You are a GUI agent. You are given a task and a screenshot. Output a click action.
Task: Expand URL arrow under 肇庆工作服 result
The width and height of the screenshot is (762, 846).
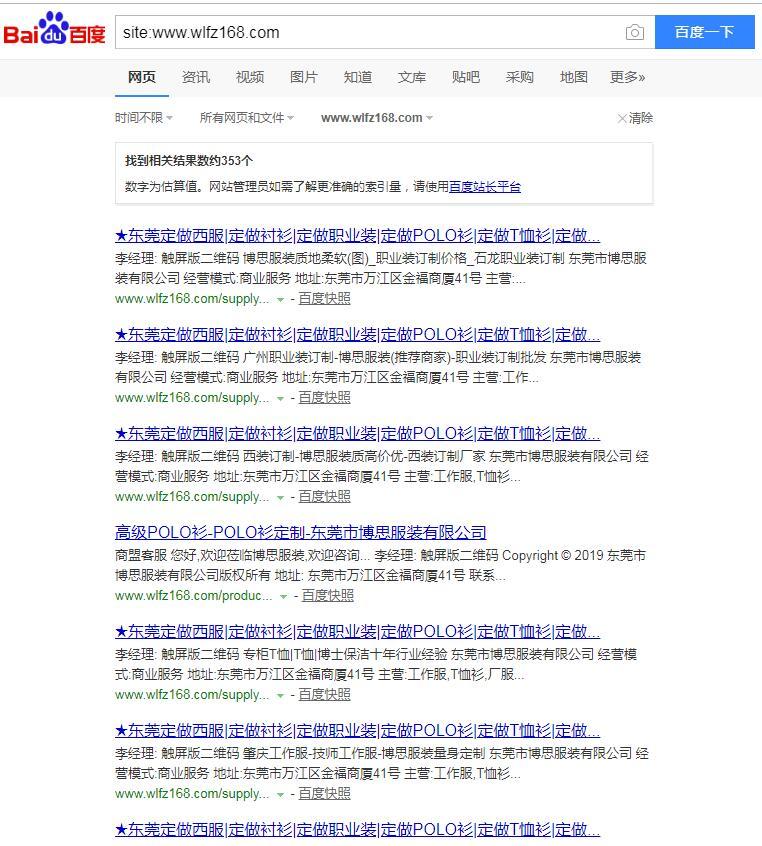coord(281,795)
